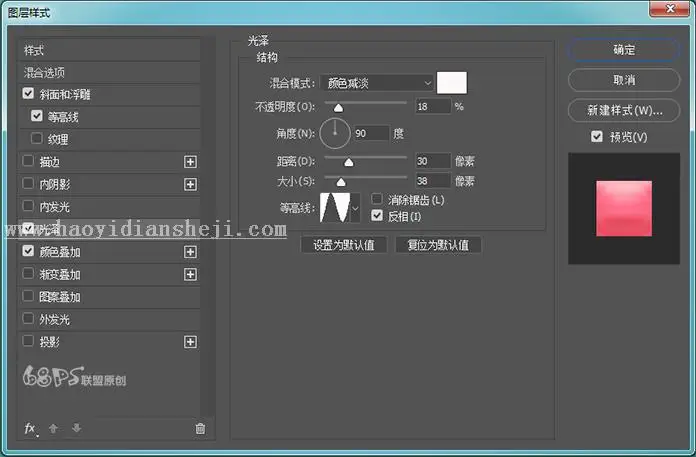This screenshot has width=696, height=457.
Task: Move effect down with the down arrow icon
Action: coord(76,428)
